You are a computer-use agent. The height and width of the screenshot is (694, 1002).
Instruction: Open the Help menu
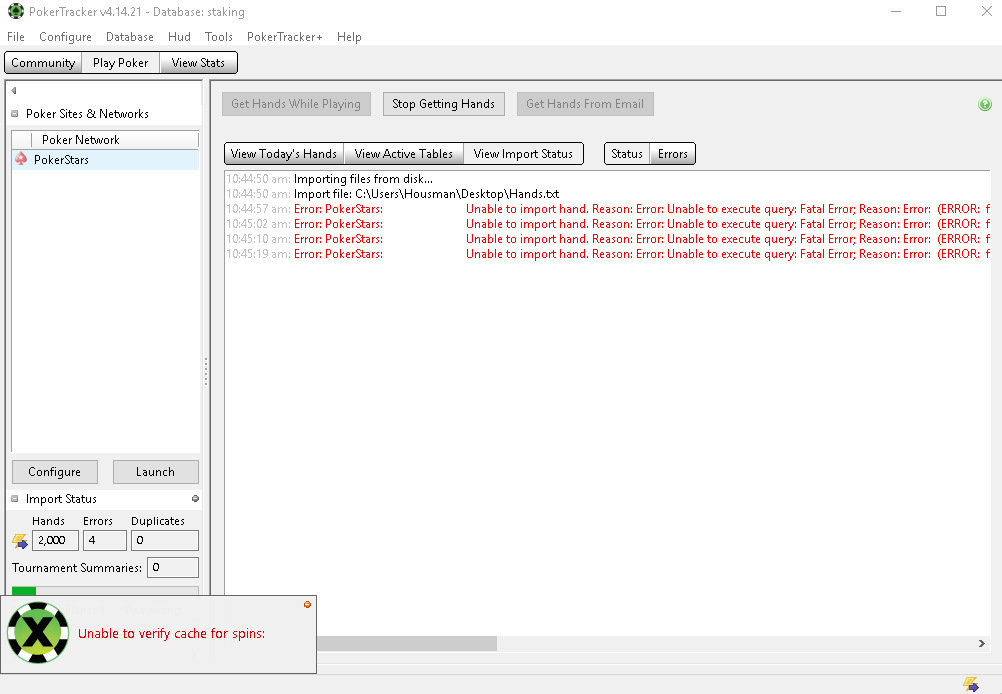pos(349,37)
